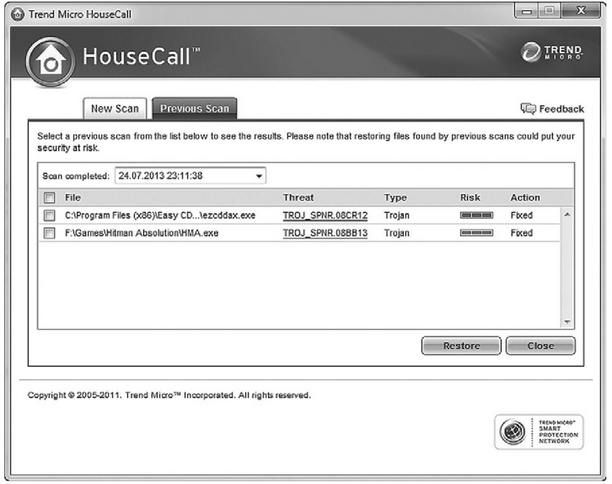Select the Previous Scan tab

194,109
